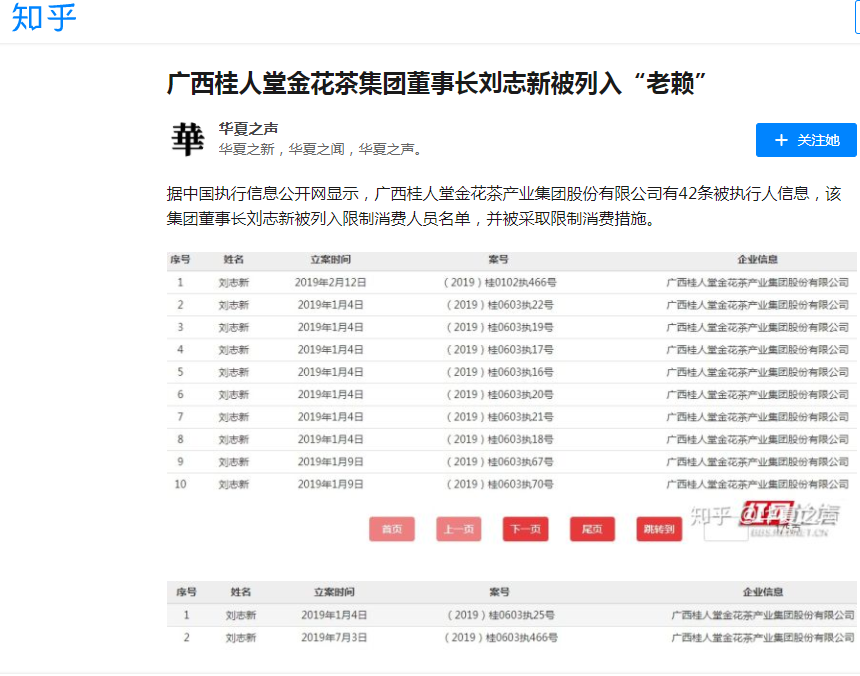Click the 首页 pagination button
The height and width of the screenshot is (676, 860).
coord(392,529)
